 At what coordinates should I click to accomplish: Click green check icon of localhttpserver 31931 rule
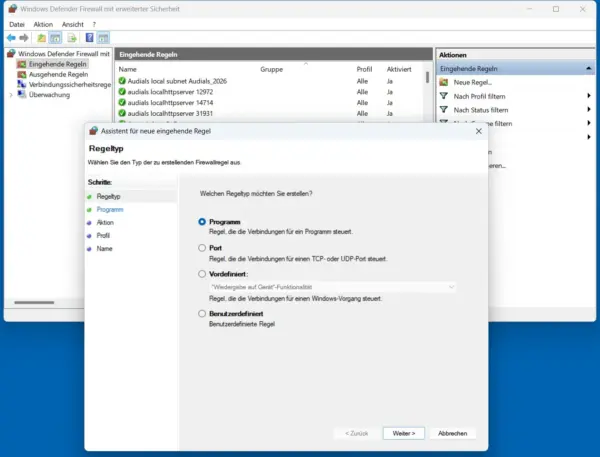(122, 113)
